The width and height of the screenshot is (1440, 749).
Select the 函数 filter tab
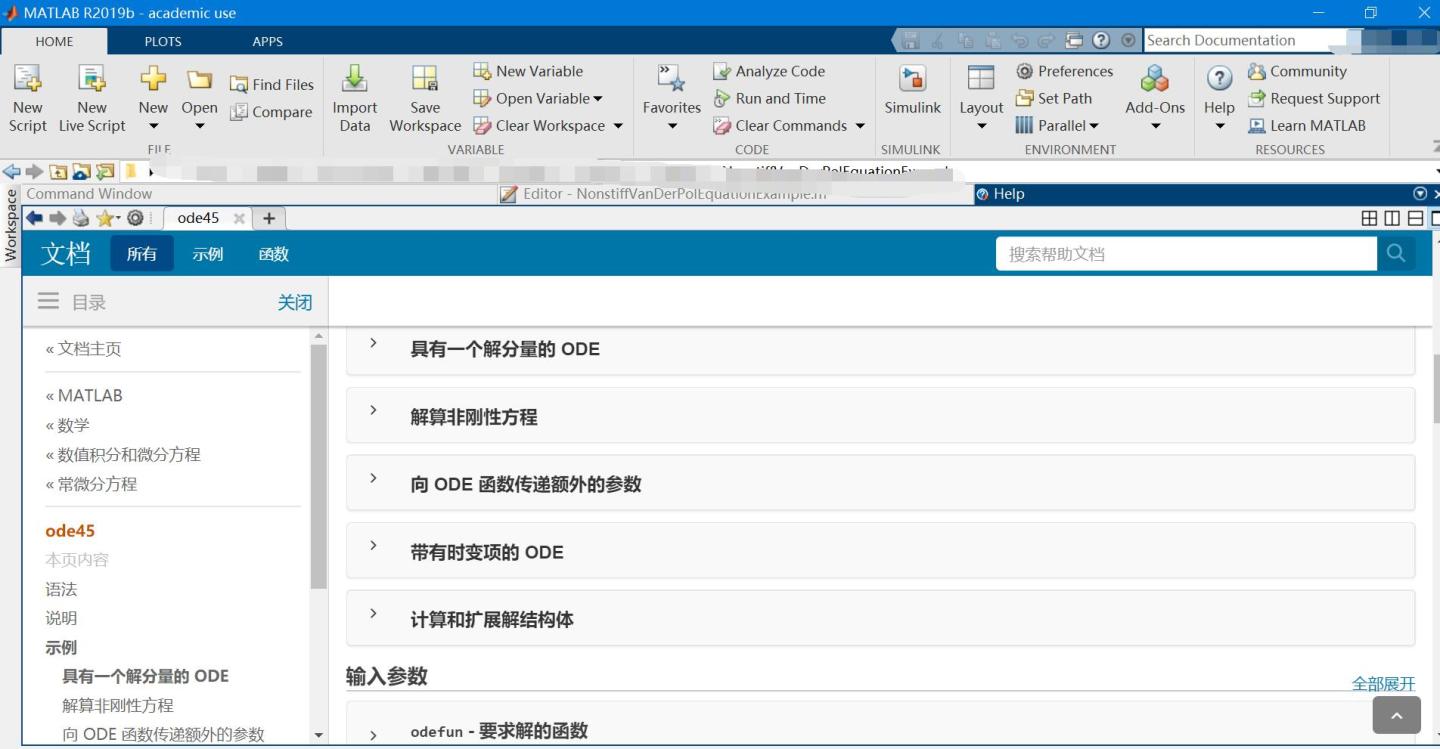point(273,254)
